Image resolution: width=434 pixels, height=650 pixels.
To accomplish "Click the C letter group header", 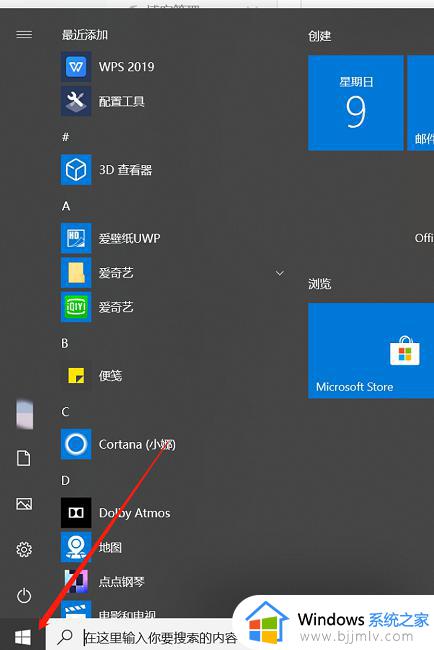I will click(65, 412).
